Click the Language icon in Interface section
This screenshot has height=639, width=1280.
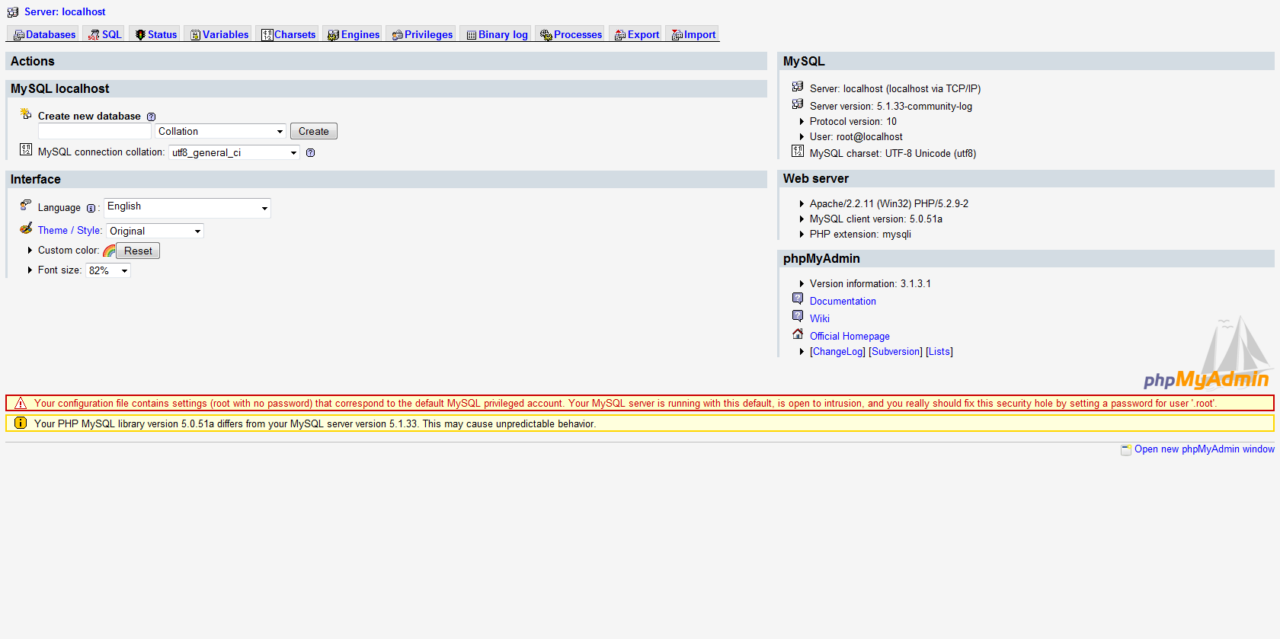pyautogui.click(x=26, y=205)
